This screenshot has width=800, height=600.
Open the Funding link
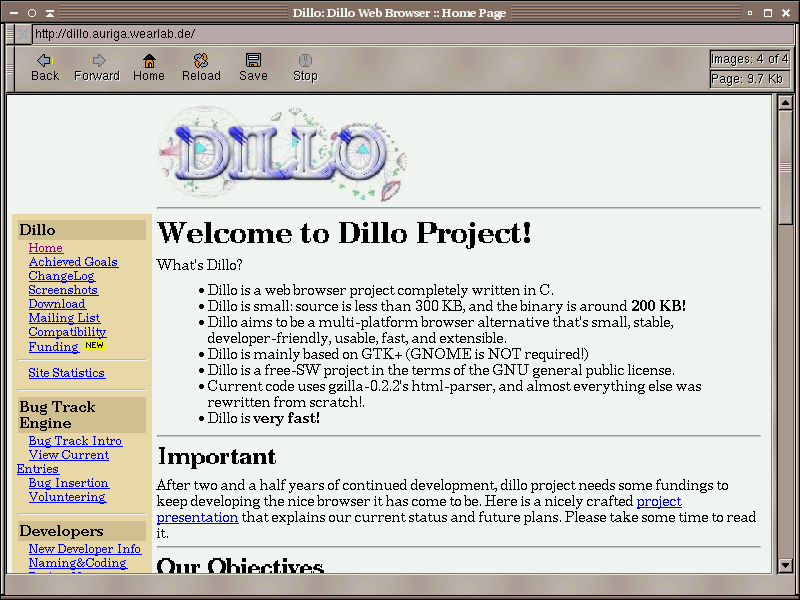[x=54, y=347]
